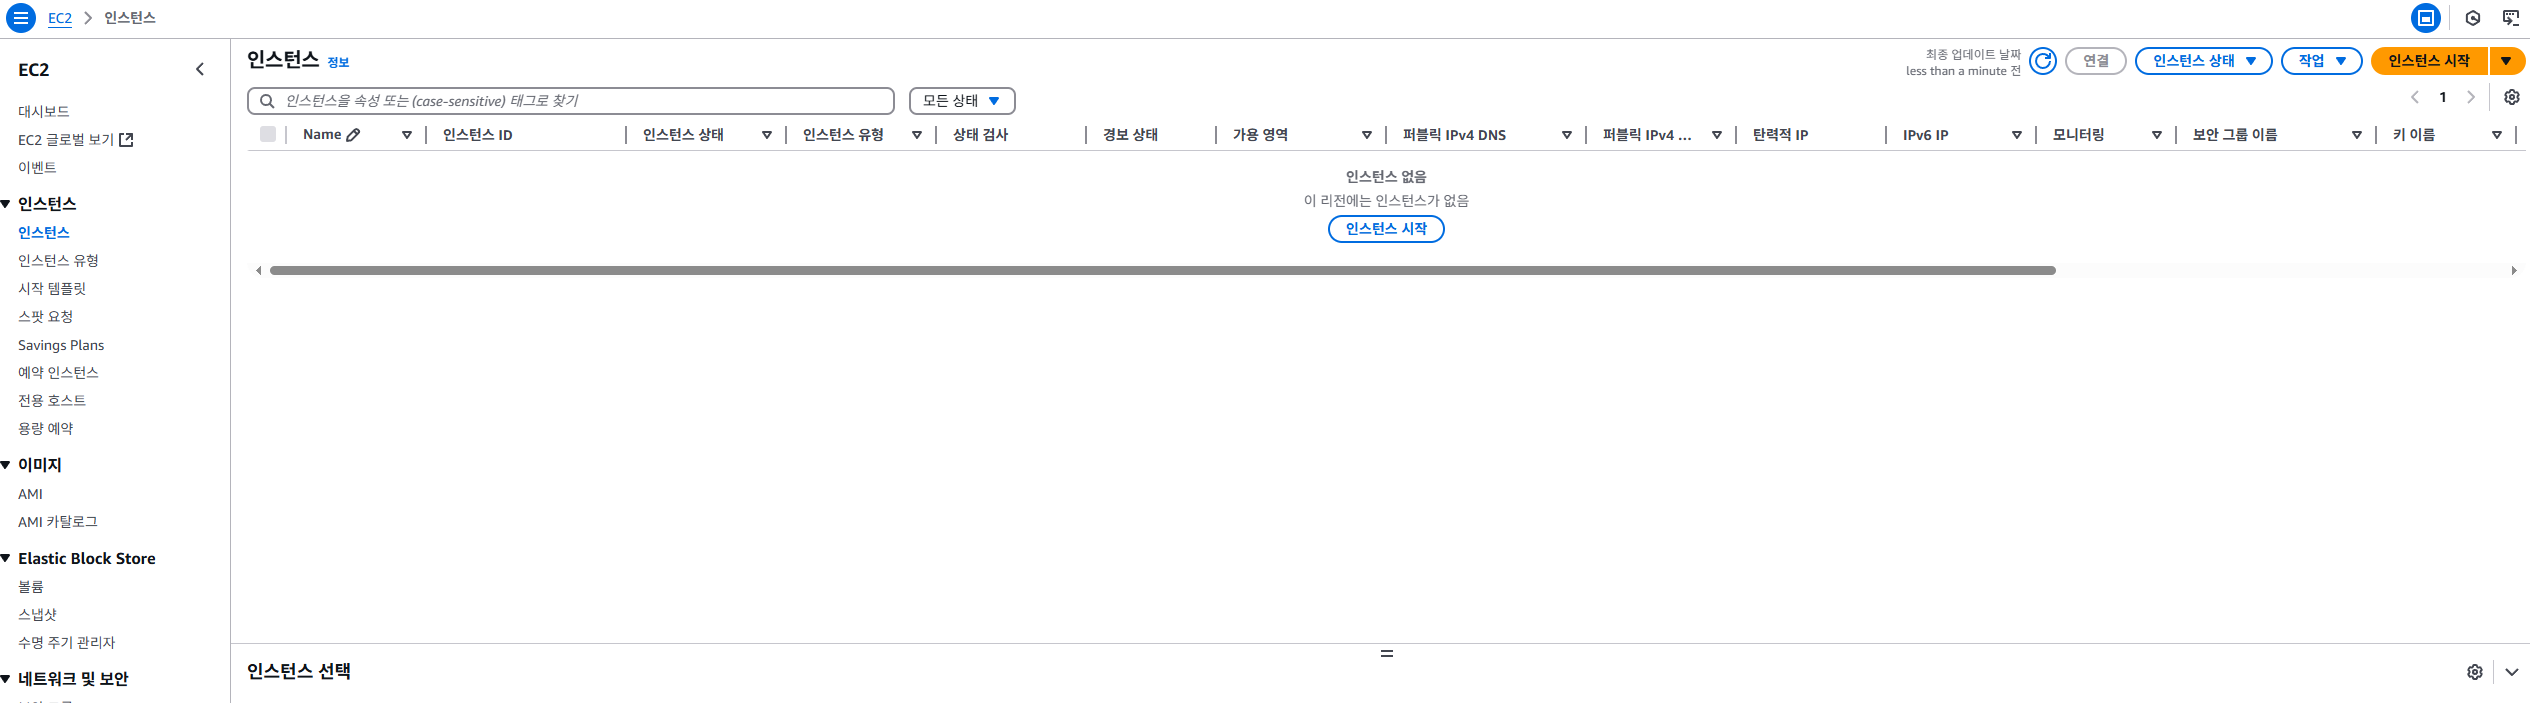This screenshot has width=2530, height=703.
Task: Open the table preferences gear icon
Action: coord(2511,97)
